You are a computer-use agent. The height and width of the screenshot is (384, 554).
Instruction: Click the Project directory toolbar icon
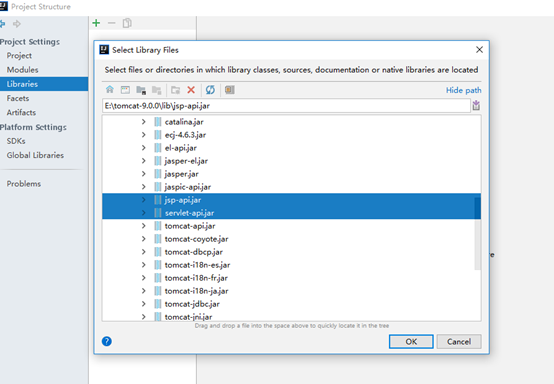141,90
